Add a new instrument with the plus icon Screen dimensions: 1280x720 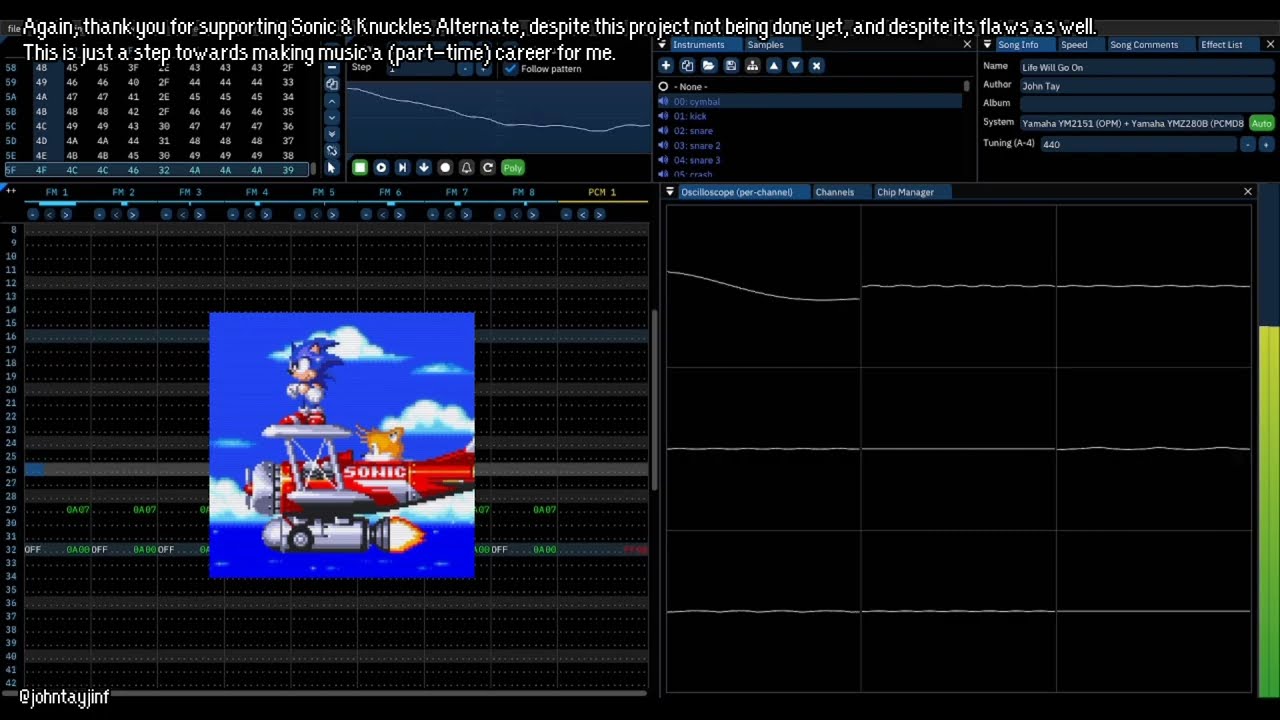(665, 65)
